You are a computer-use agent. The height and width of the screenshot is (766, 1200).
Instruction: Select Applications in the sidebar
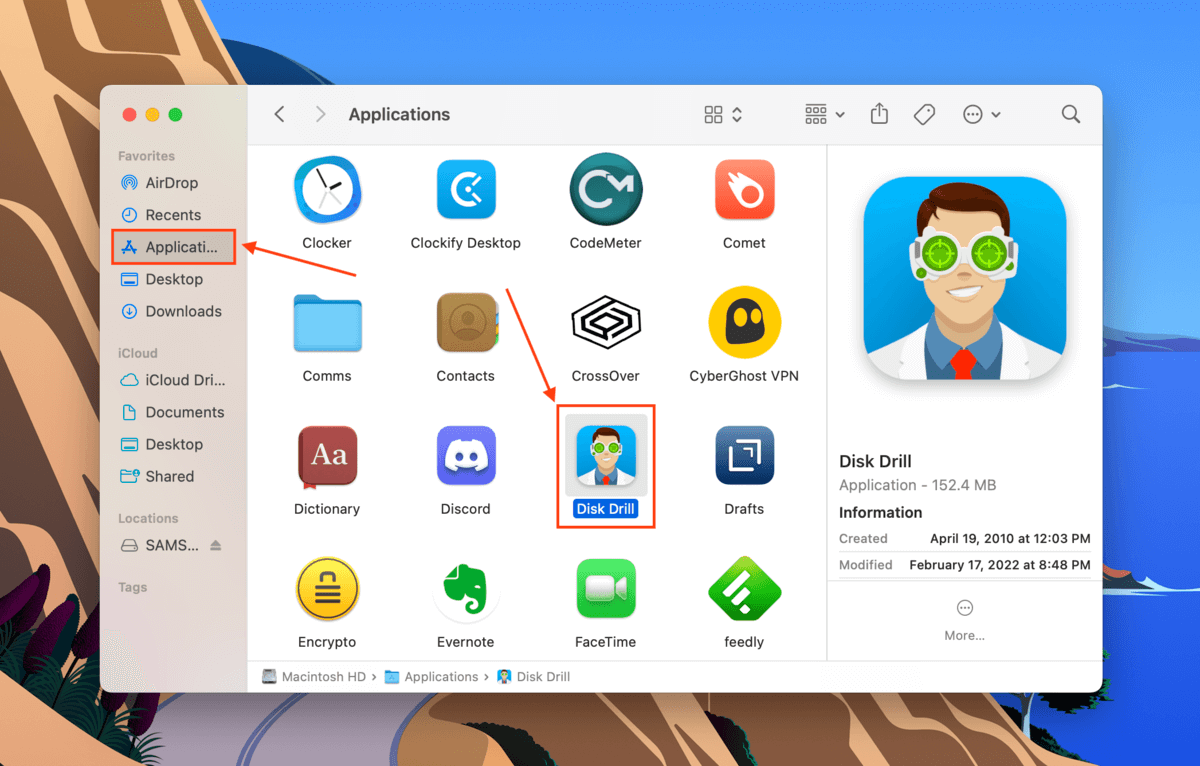pyautogui.click(x=174, y=247)
